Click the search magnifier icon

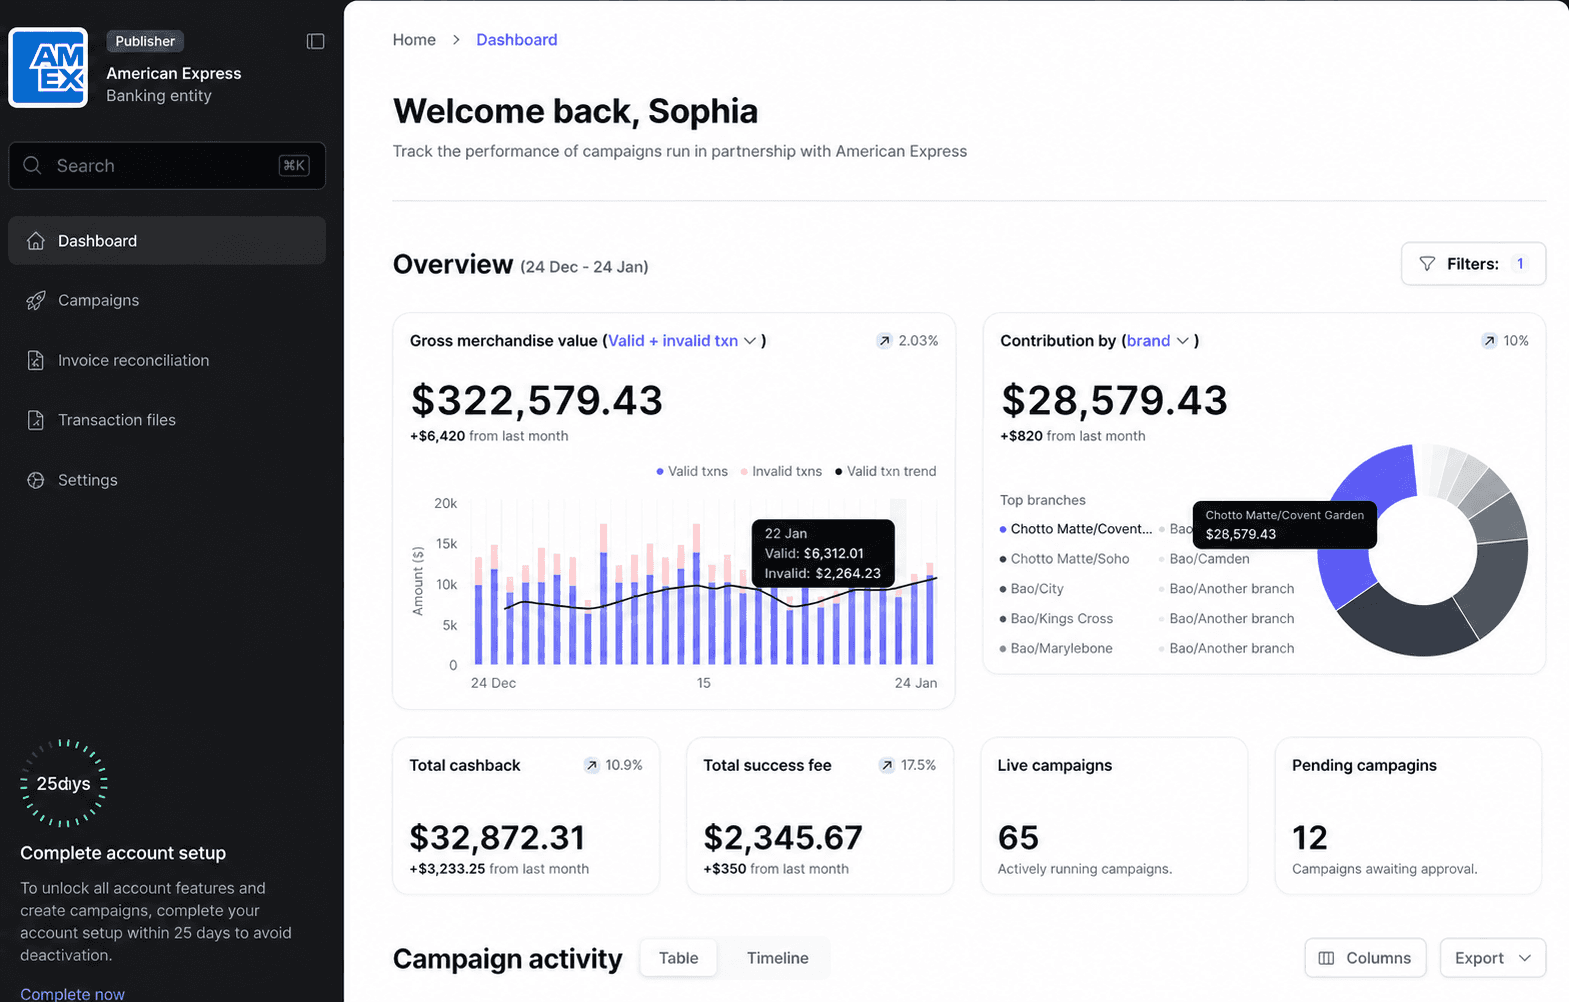[32, 165]
